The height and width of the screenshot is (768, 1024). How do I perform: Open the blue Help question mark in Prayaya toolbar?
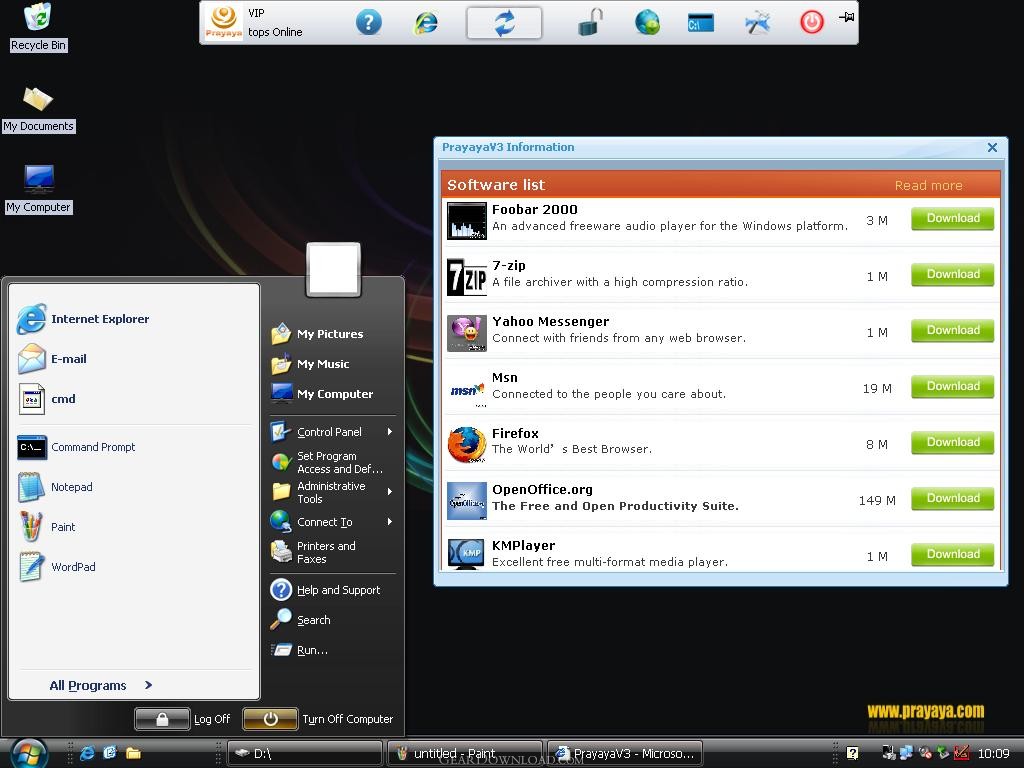[x=368, y=23]
